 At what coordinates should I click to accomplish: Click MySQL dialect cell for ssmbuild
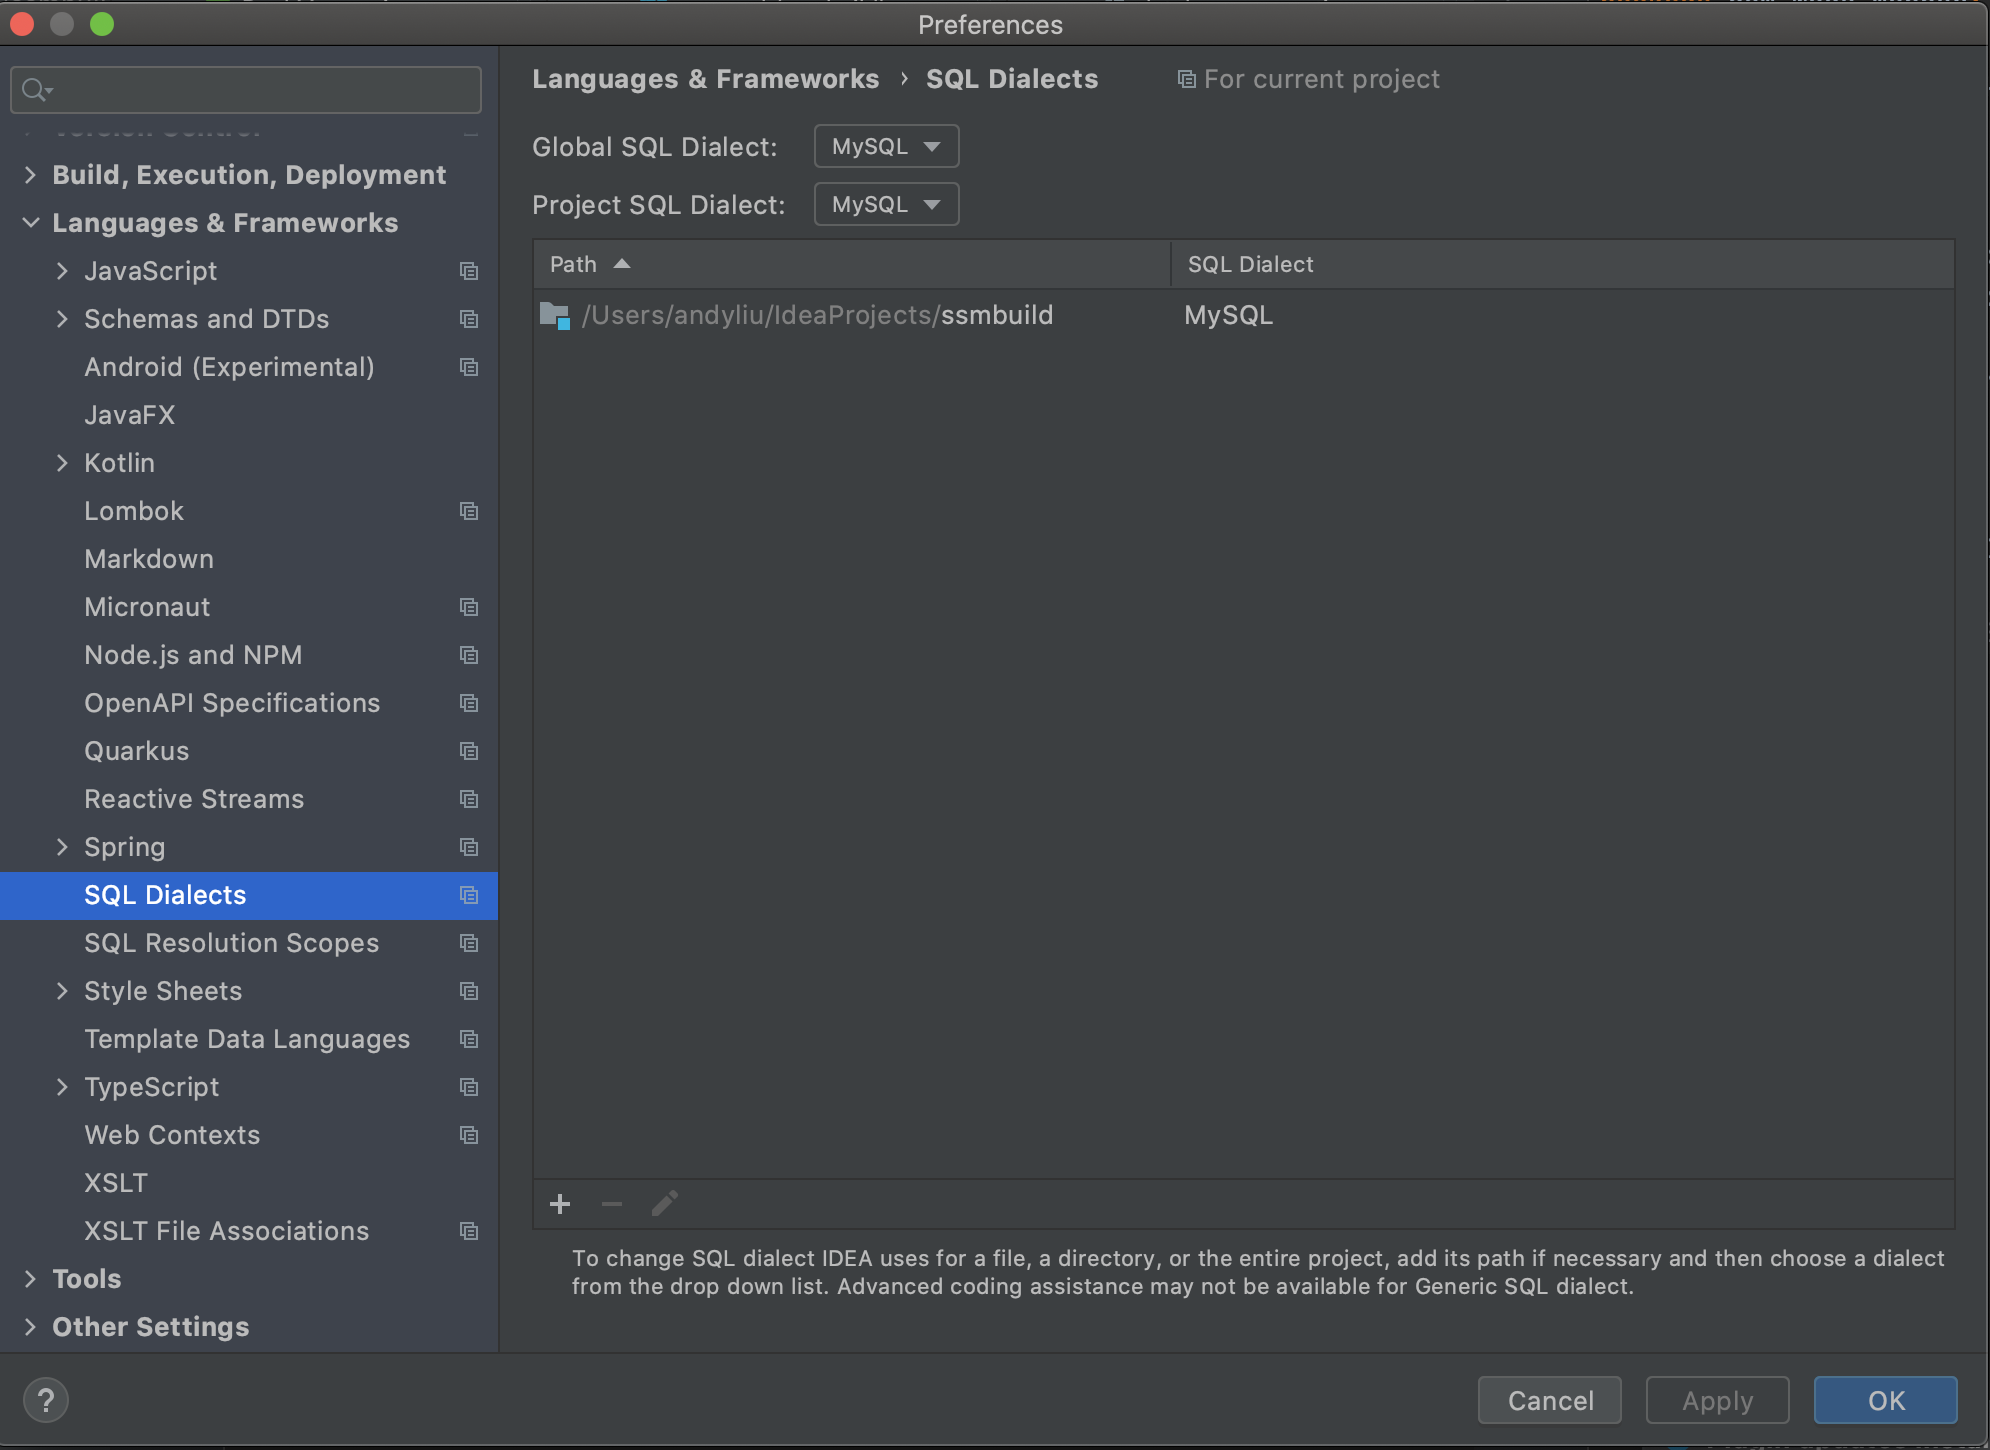1229,316
